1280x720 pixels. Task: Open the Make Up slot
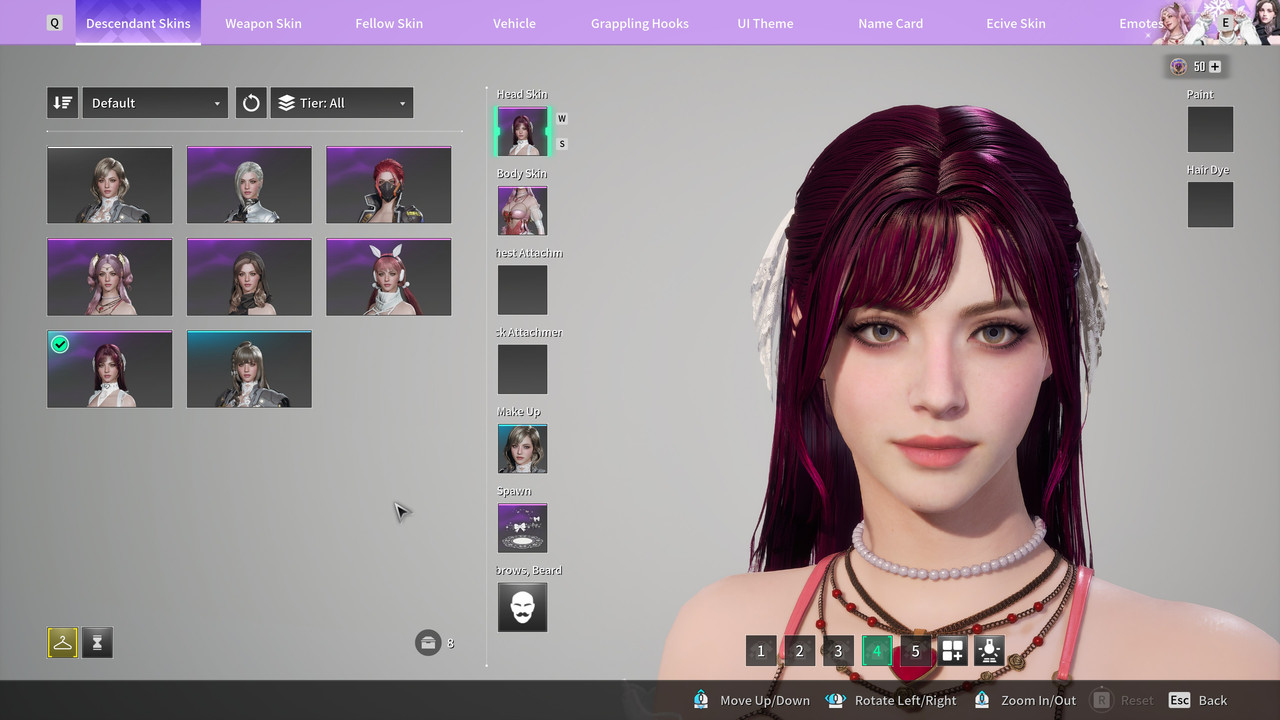[x=522, y=448]
